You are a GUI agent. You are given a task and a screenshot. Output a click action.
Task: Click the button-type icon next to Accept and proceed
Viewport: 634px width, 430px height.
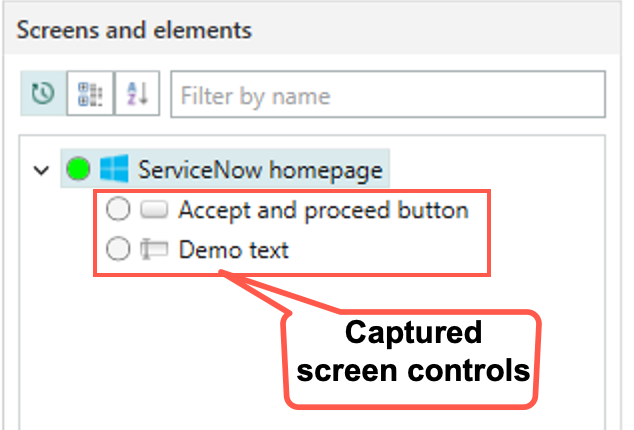click(154, 210)
